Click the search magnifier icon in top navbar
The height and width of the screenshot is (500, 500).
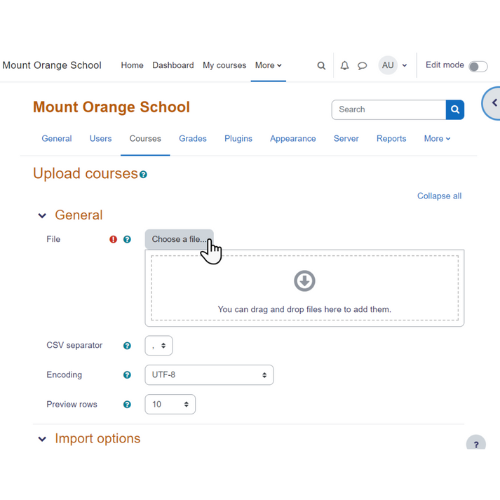[x=321, y=65]
